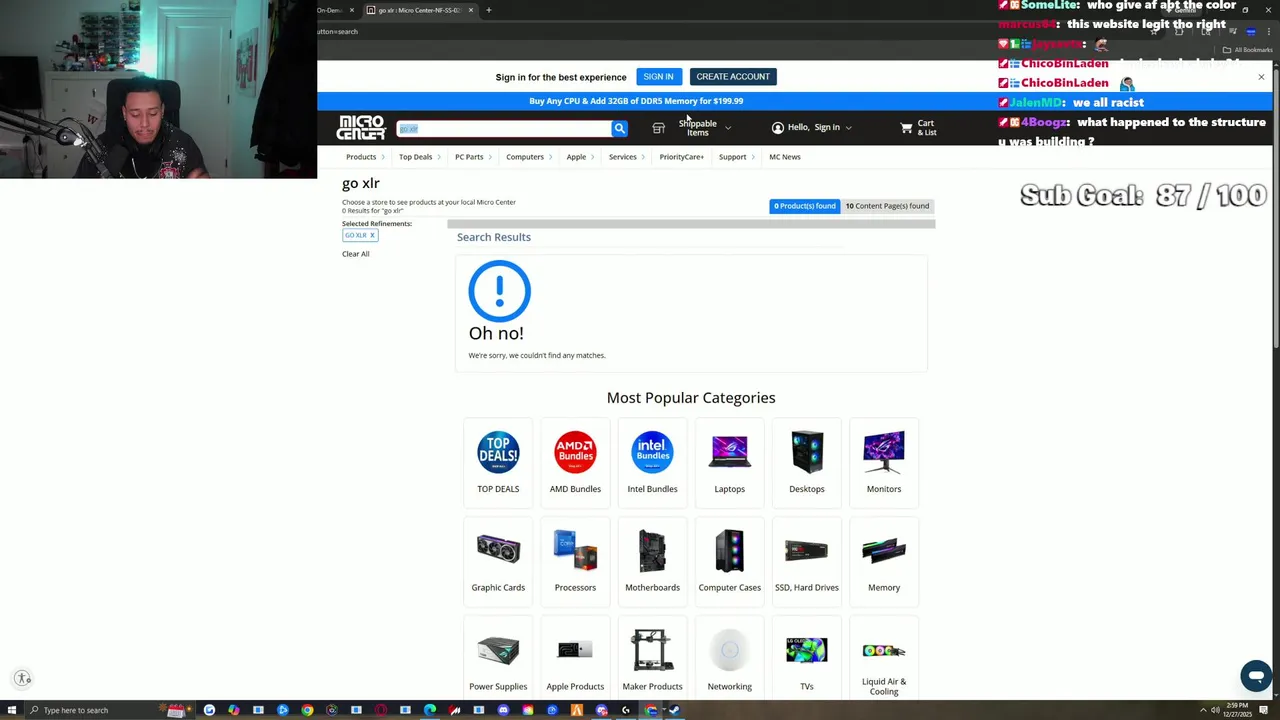Viewport: 1280px width, 720px height.
Task: Open the Apple Products category
Action: click(575, 660)
